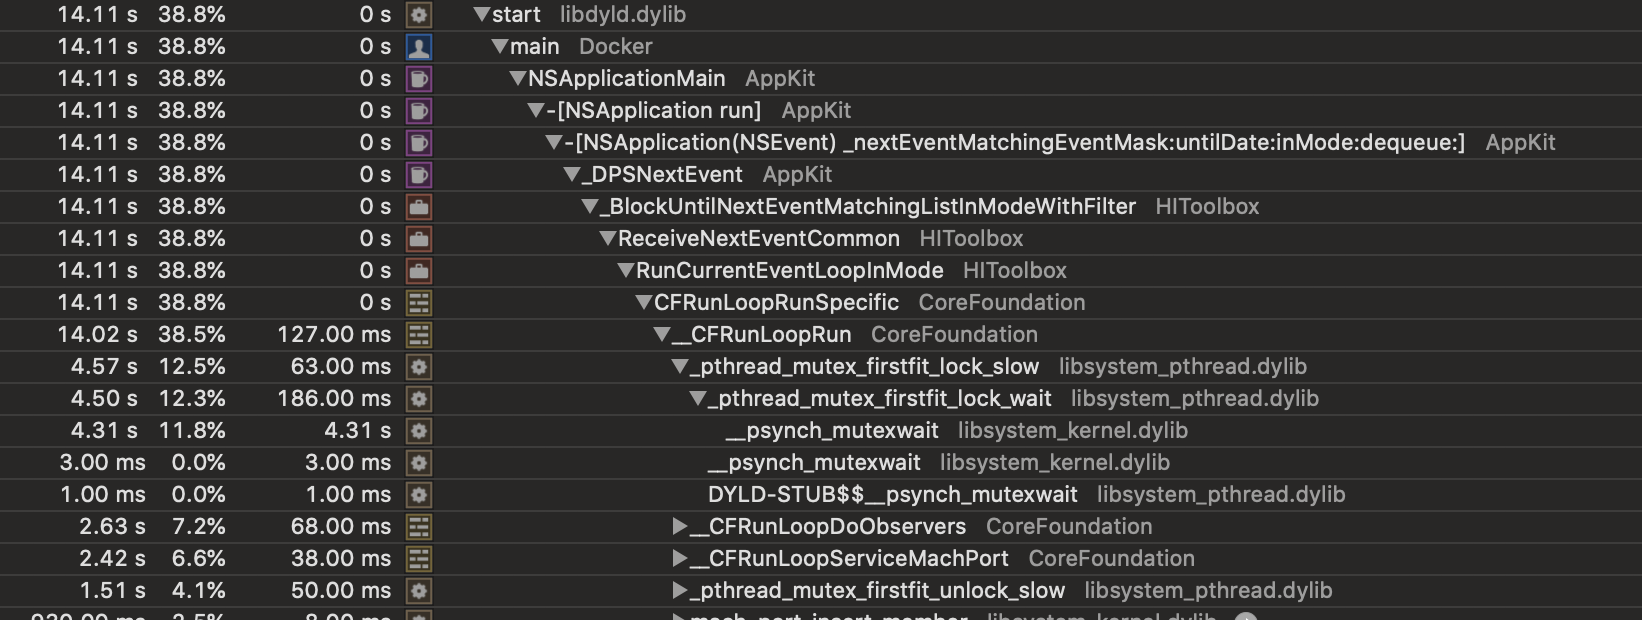Select the -[NSApplication run] AppKit row
1642x620 pixels.
click(x=821, y=111)
